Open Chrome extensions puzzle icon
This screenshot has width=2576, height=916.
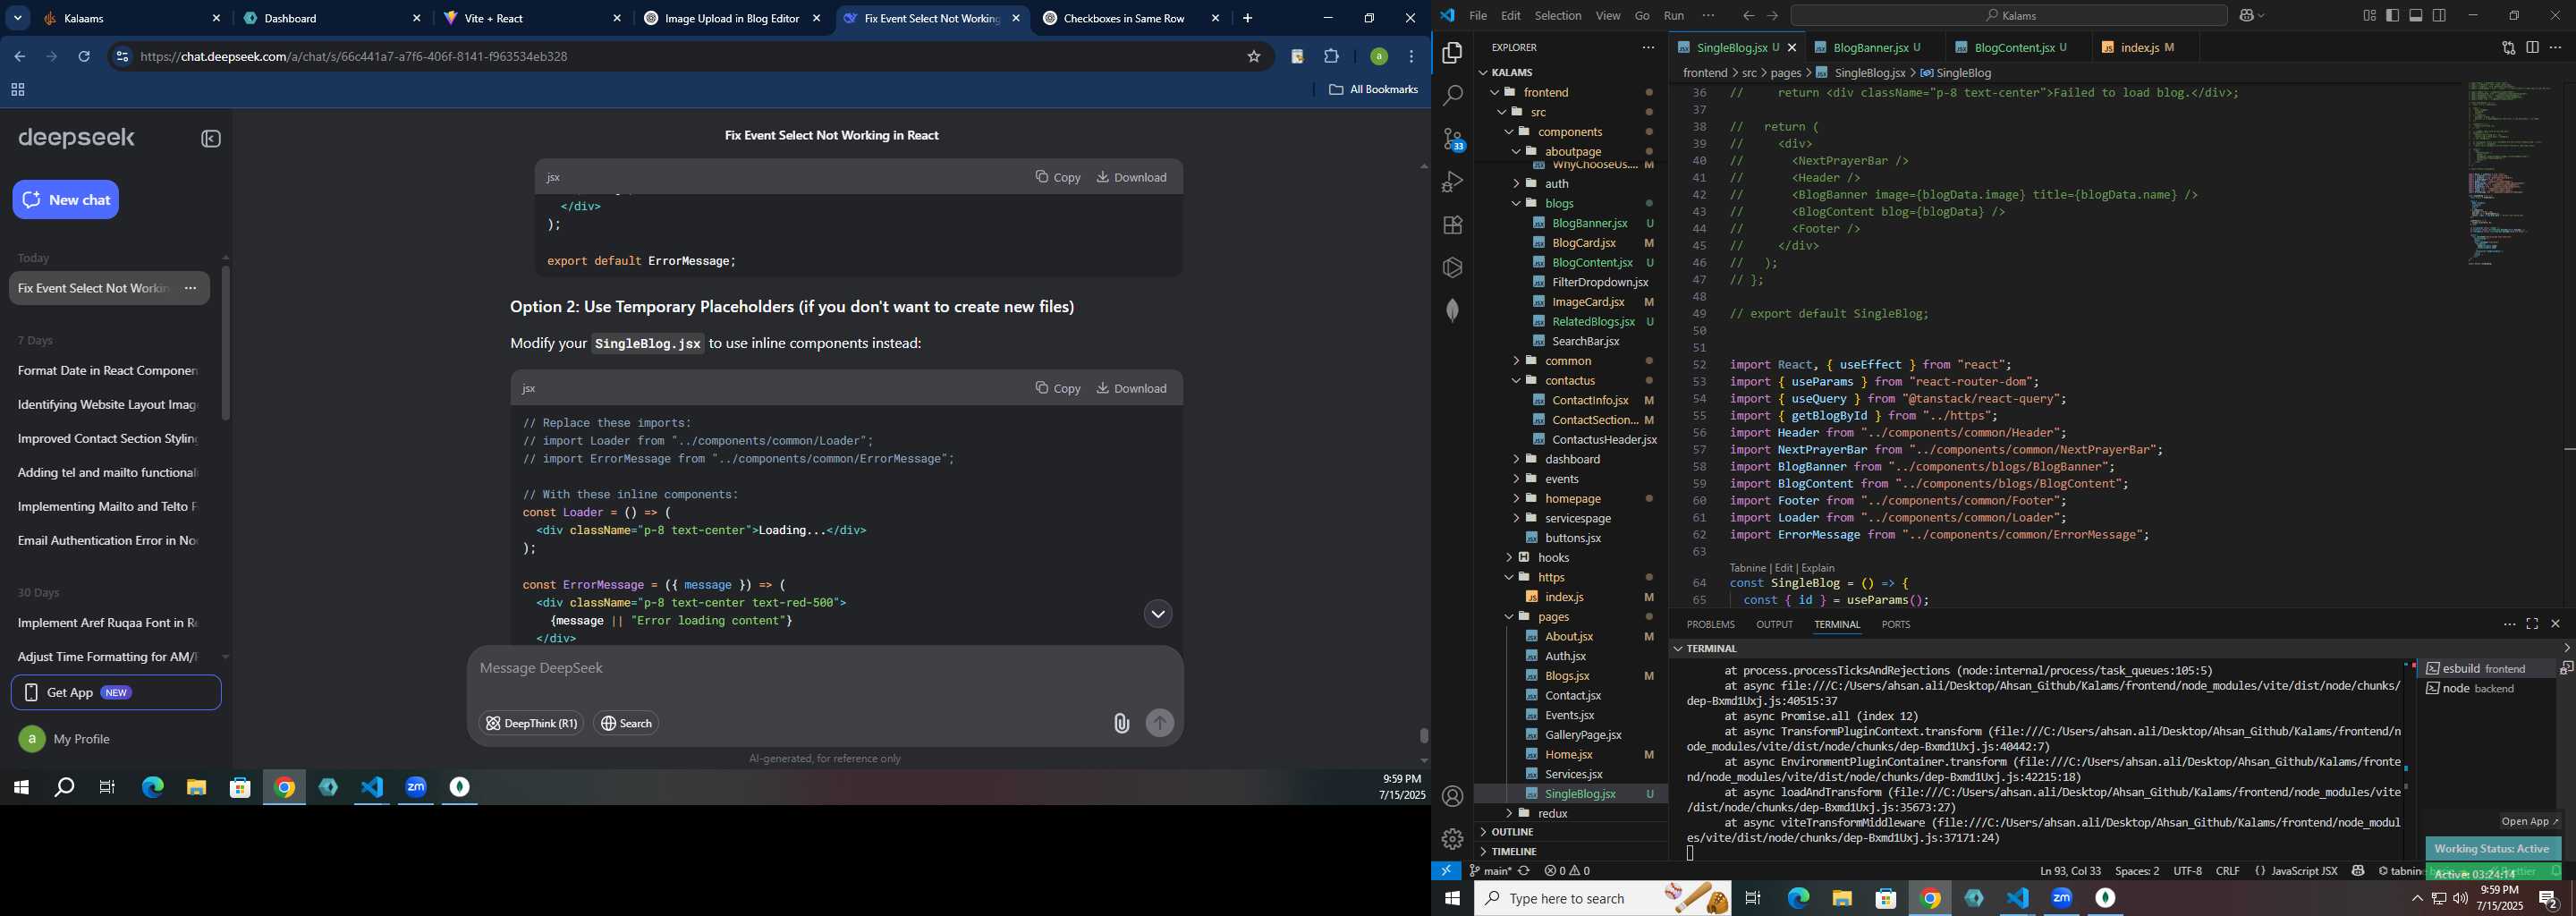1331,57
